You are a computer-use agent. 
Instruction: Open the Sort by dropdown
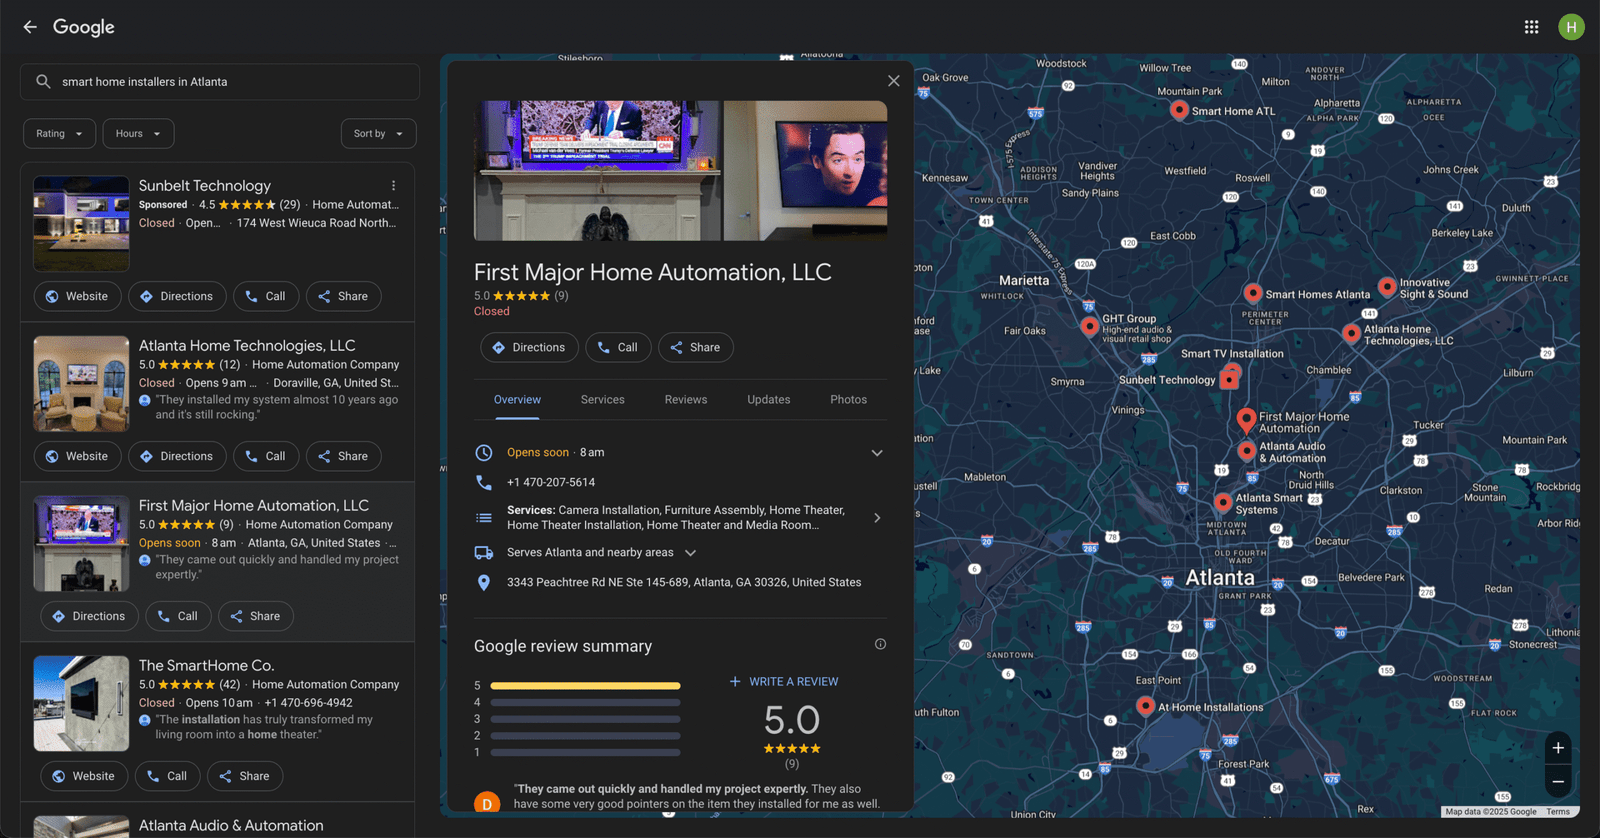click(x=378, y=134)
